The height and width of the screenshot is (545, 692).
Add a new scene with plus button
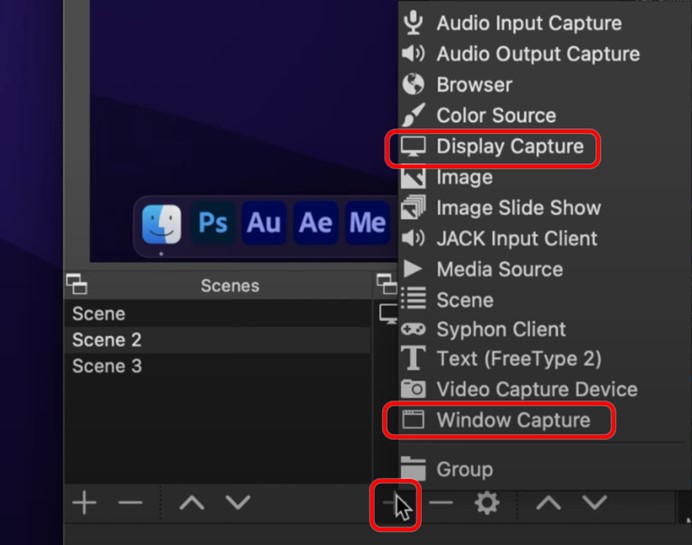point(84,502)
